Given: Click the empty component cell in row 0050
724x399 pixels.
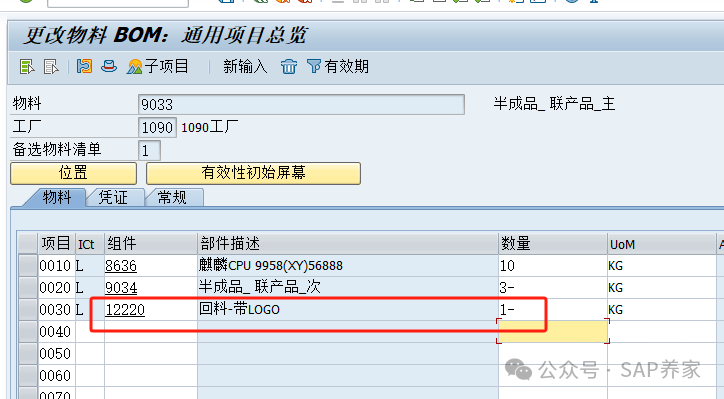Looking at the screenshot, I should point(151,354).
